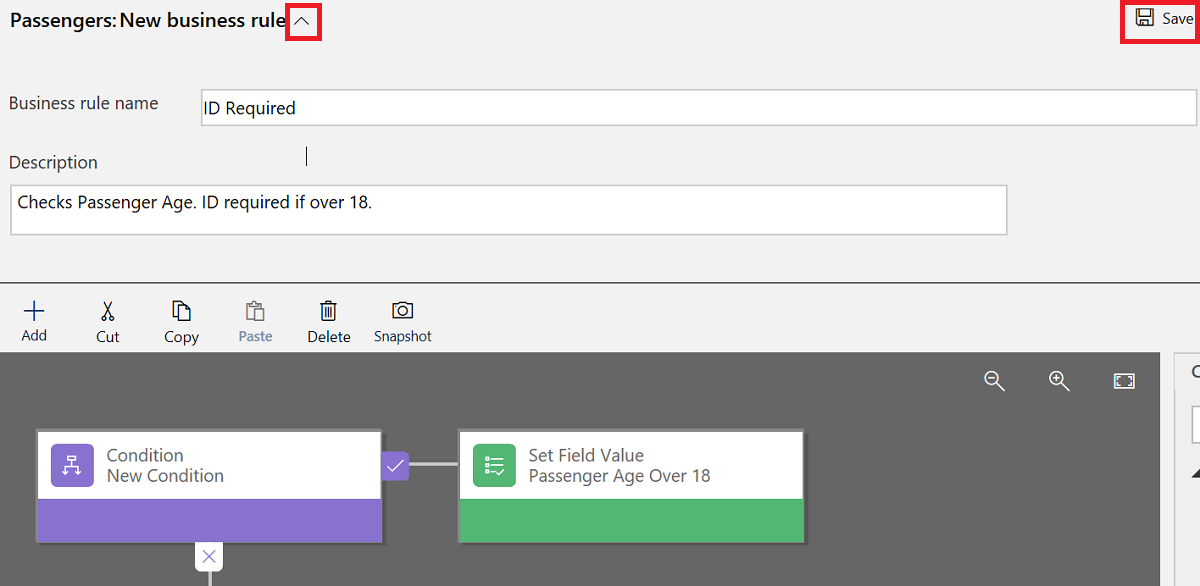The width and height of the screenshot is (1200, 586).
Task: Click the Description text box
Action: pyautogui.click(x=508, y=209)
